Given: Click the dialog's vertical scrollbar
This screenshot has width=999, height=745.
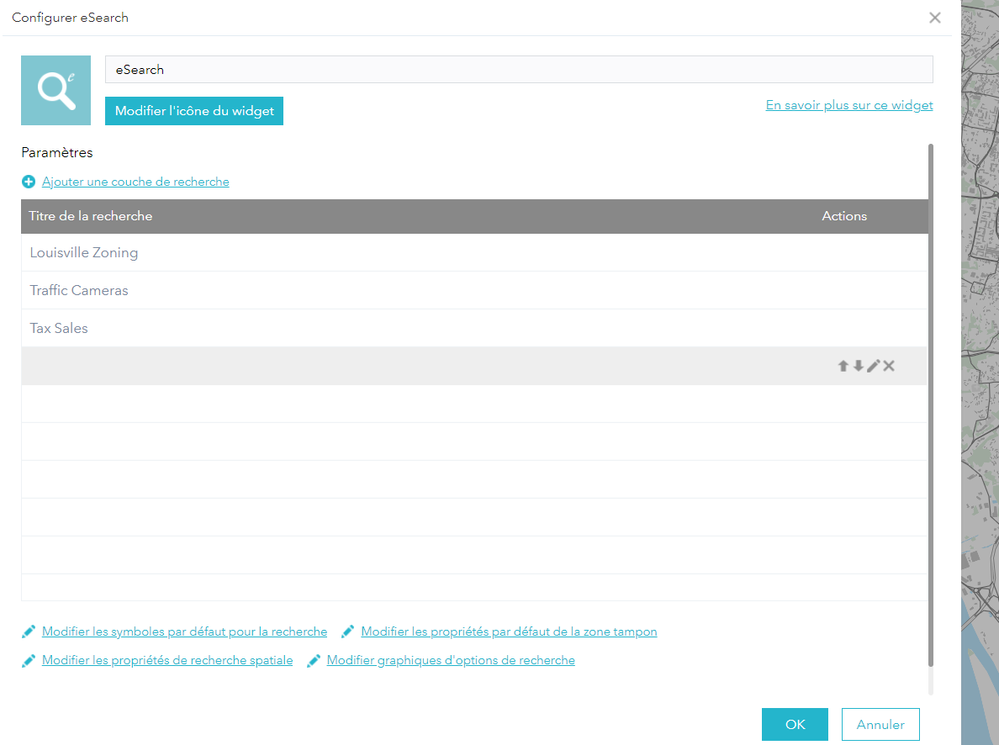Looking at the screenshot, I should coord(931,405).
